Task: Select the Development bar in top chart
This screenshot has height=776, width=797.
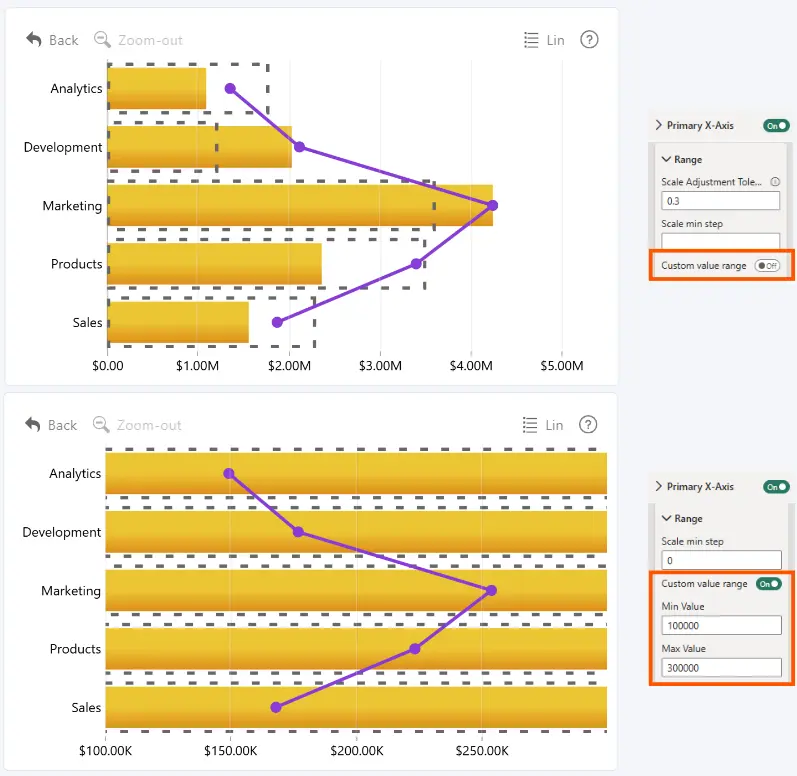Action: click(199, 147)
